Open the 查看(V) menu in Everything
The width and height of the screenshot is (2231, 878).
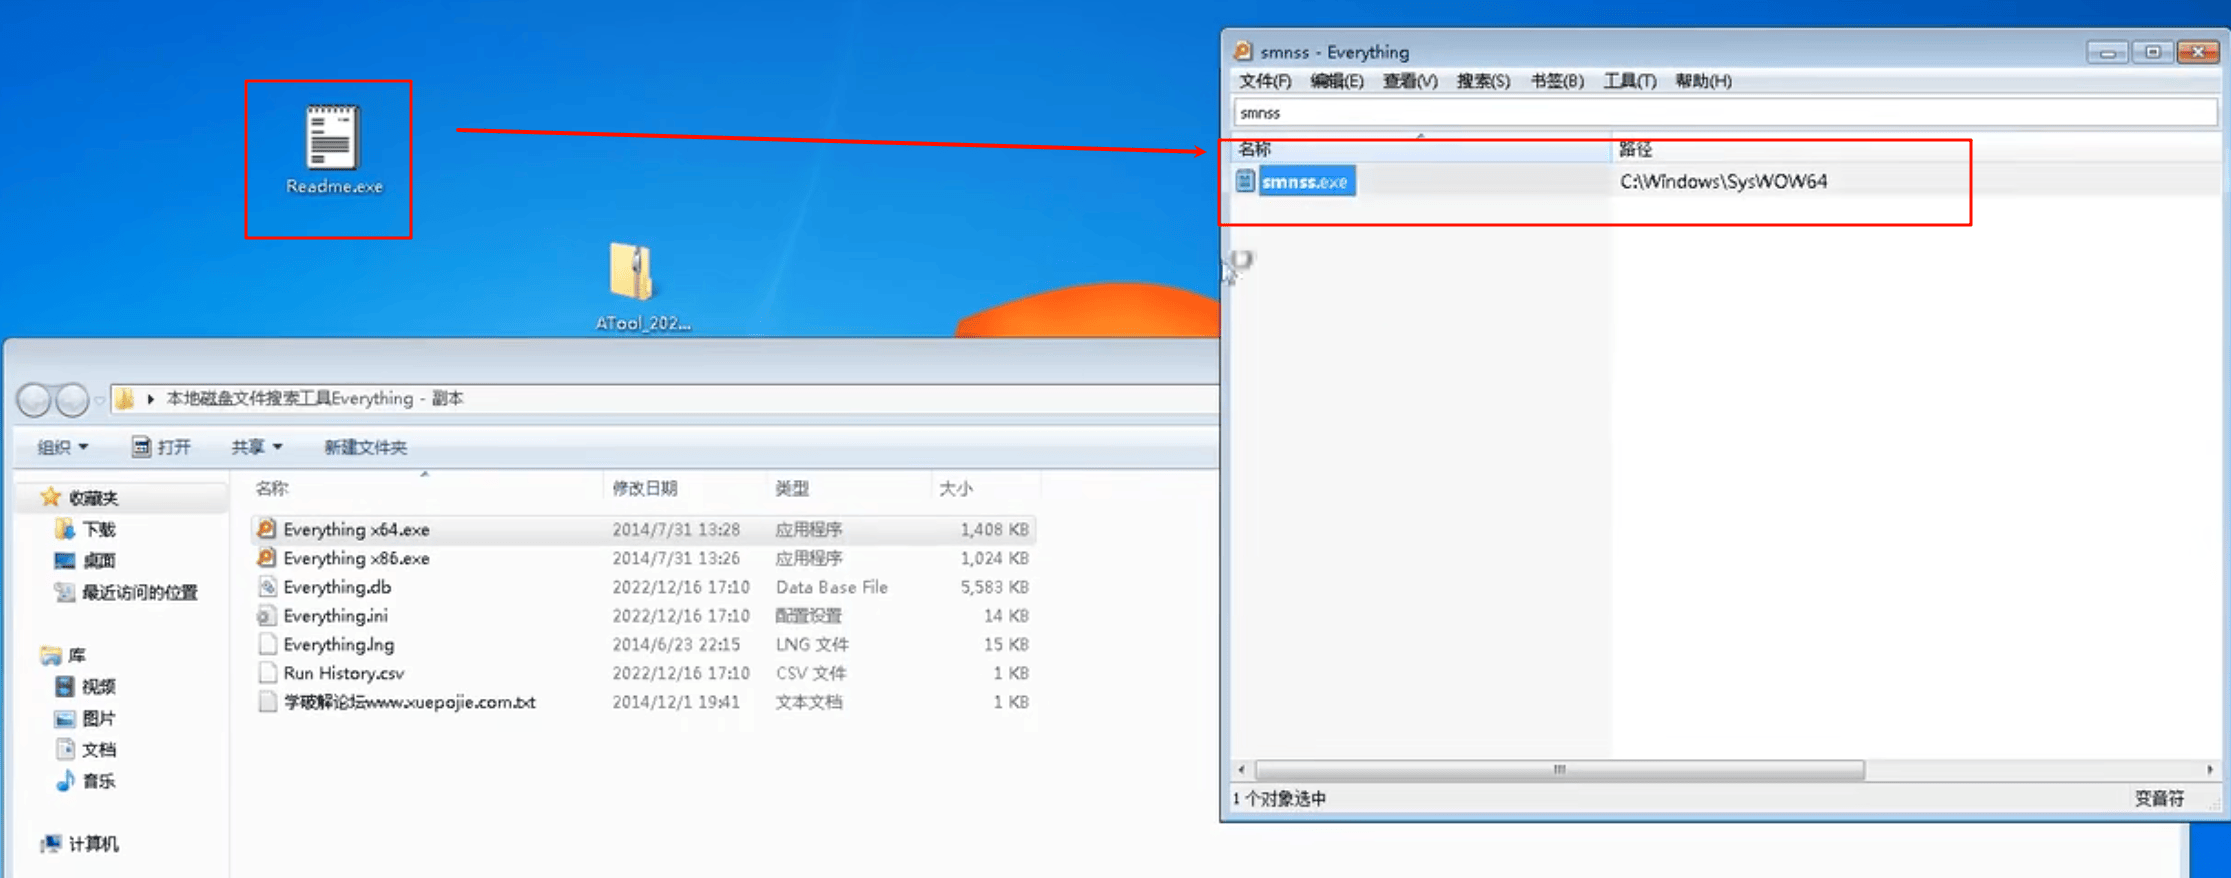pos(1410,81)
